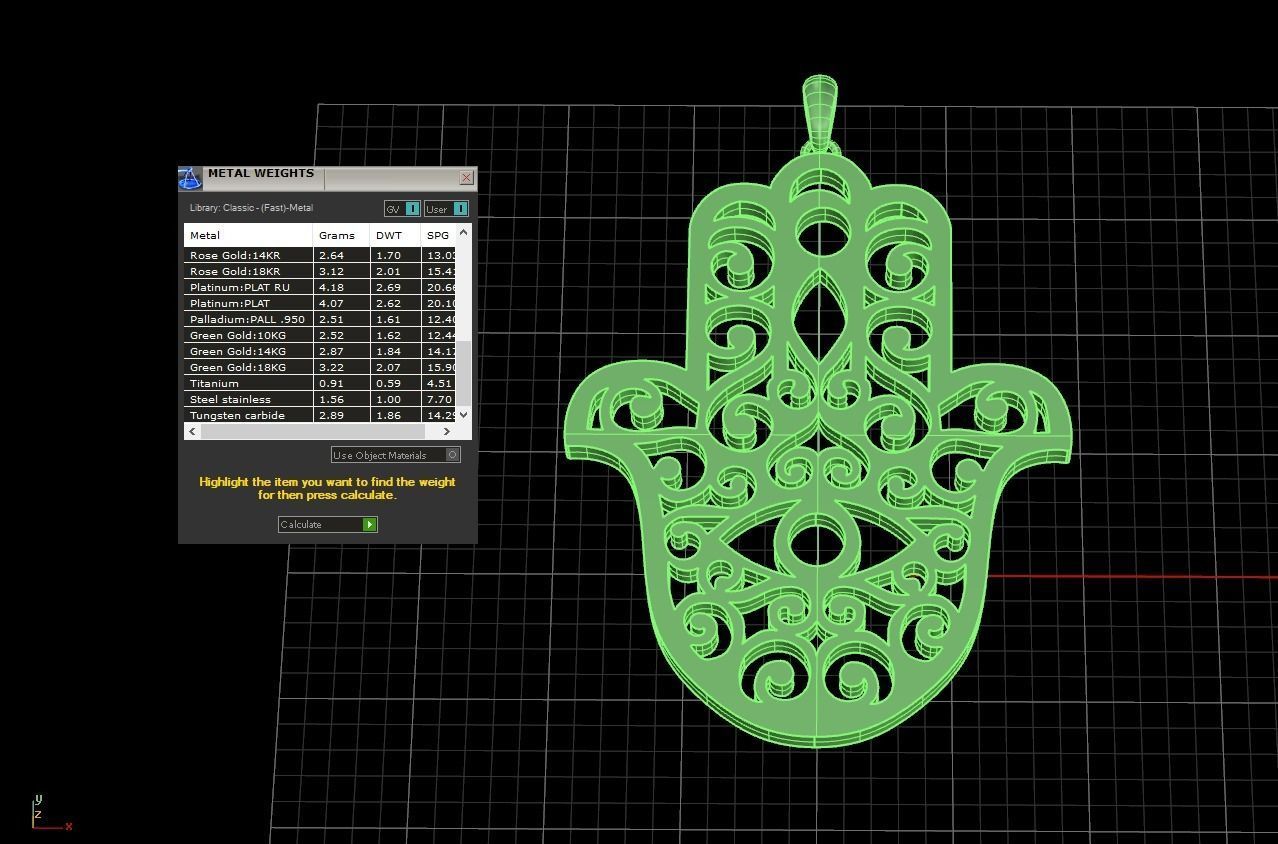1278x844 pixels.
Task: Click the SPG column header
Action: coord(438,235)
